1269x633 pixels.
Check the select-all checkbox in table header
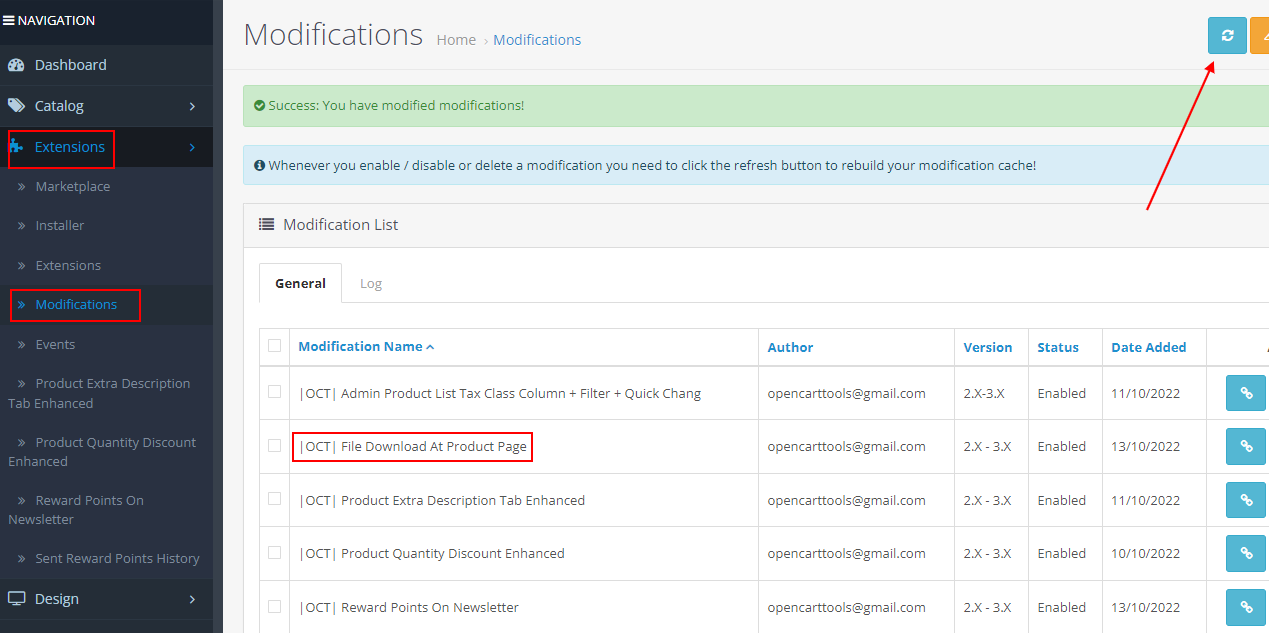coord(275,346)
